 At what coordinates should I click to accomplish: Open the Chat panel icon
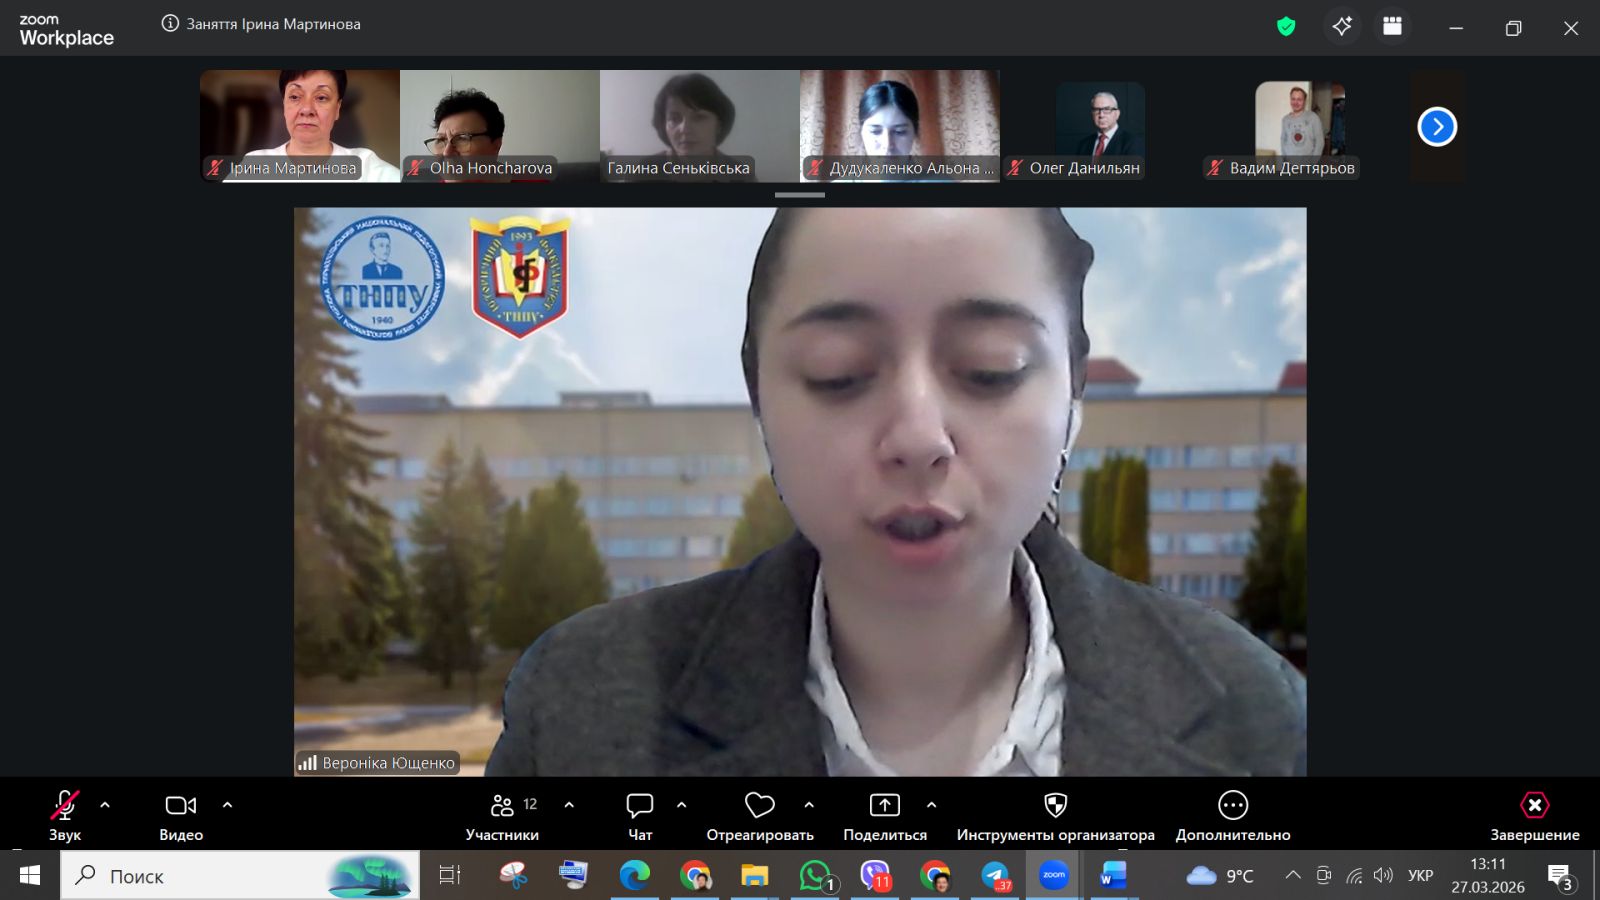639,806
